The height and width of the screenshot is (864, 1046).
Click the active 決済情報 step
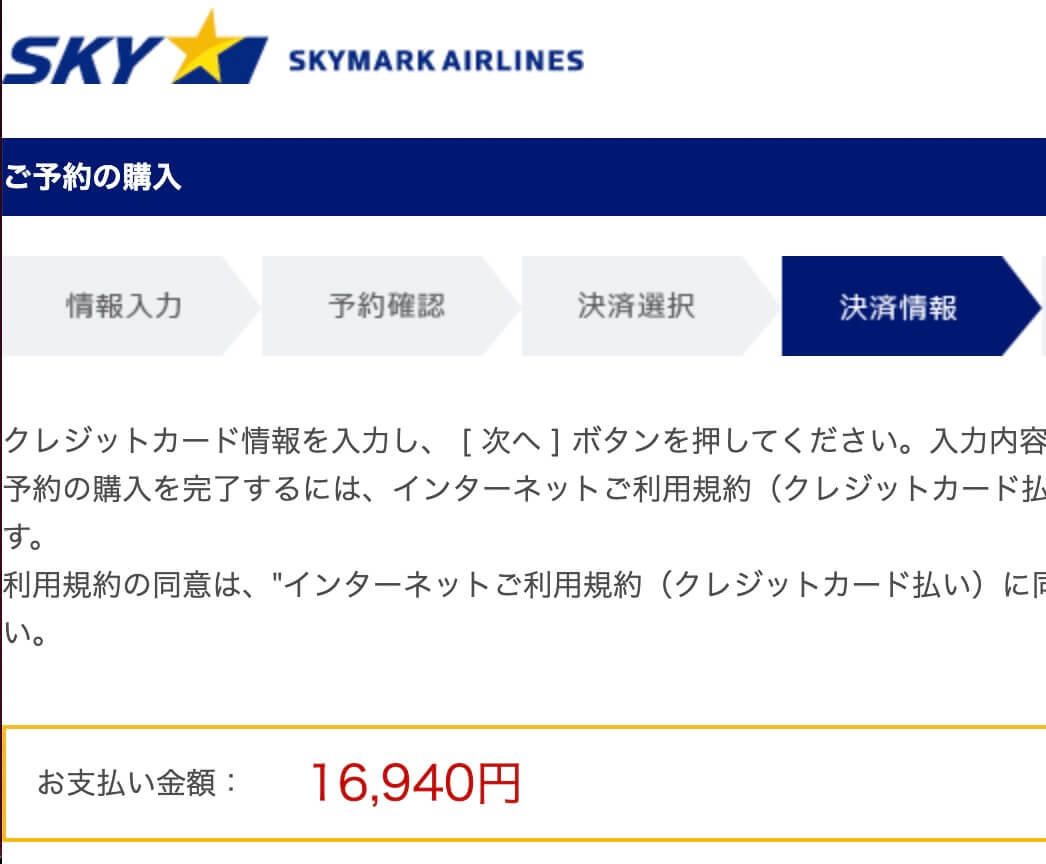tap(898, 306)
